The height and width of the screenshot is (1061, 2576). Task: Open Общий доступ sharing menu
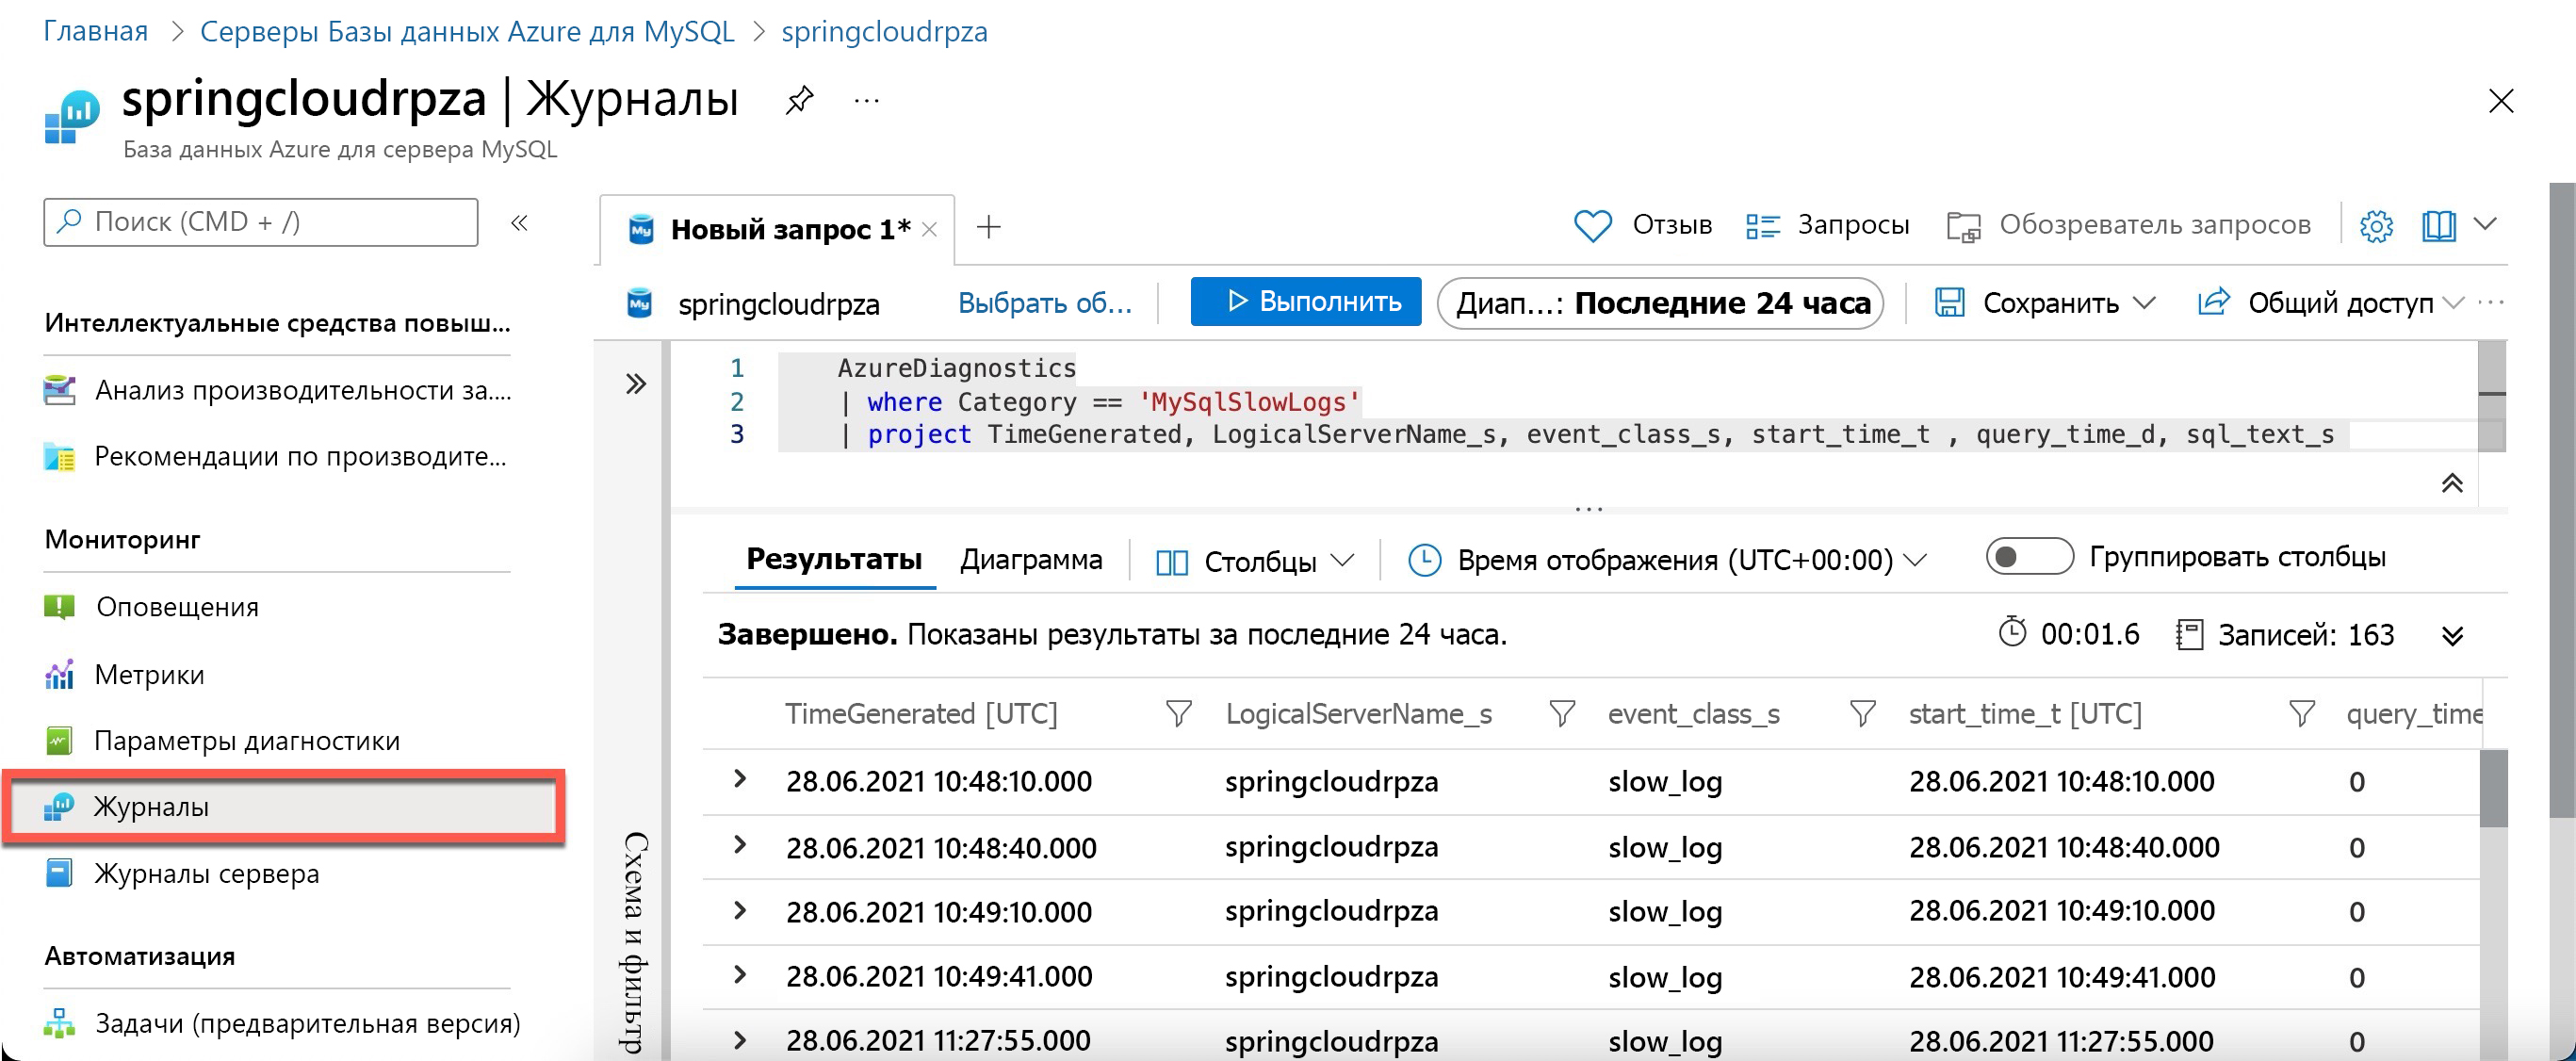pos(2330,303)
